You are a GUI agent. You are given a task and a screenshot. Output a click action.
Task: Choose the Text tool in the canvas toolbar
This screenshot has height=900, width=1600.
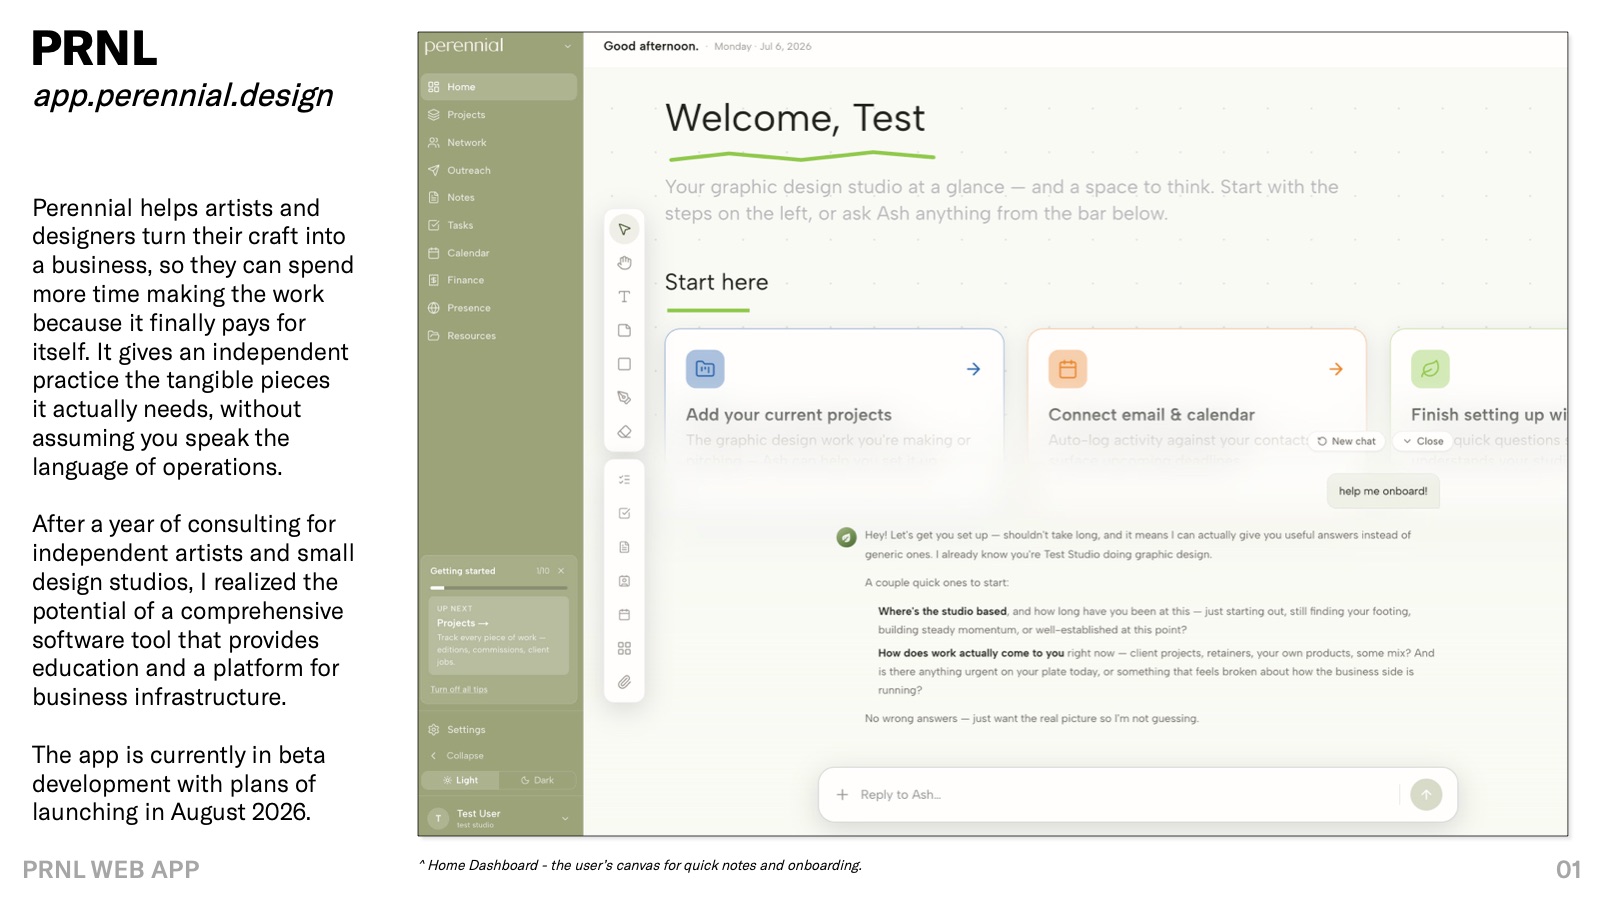(x=624, y=297)
